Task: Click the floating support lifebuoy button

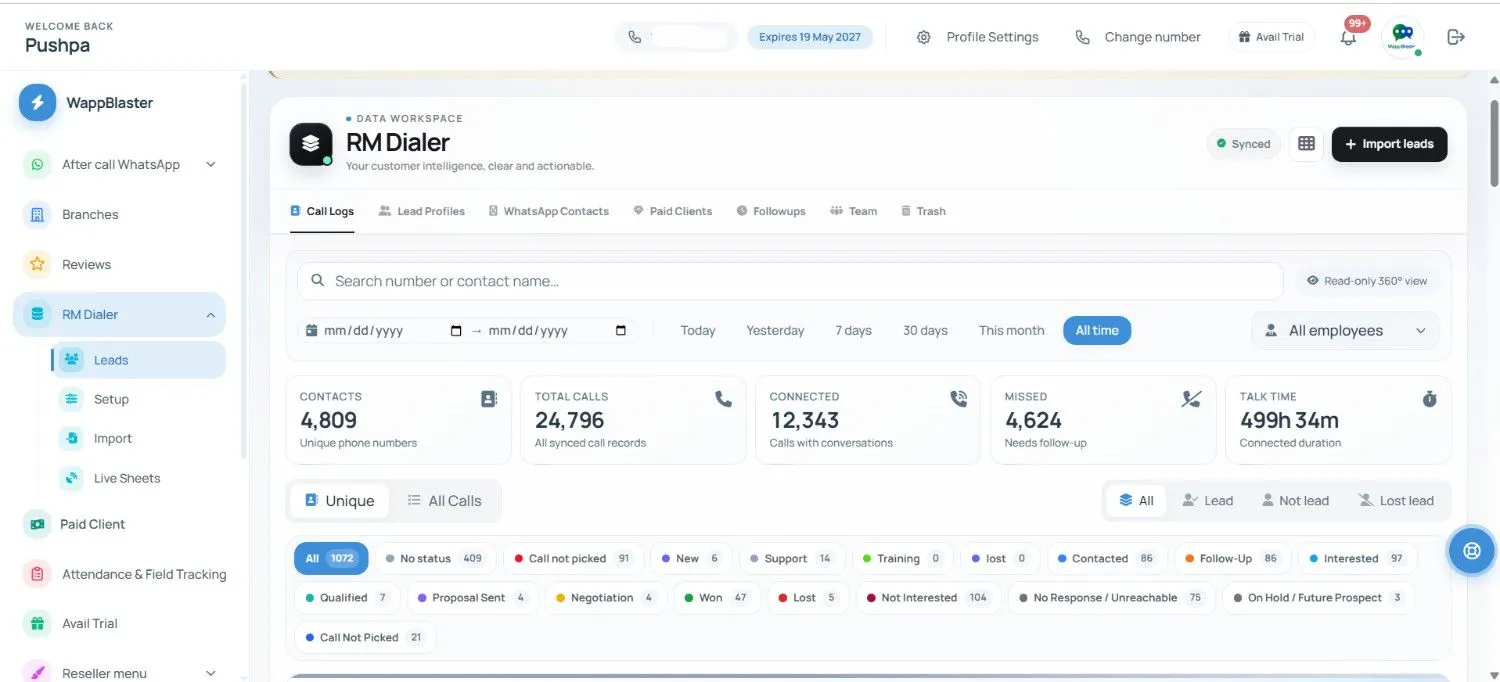Action: 1471,550
